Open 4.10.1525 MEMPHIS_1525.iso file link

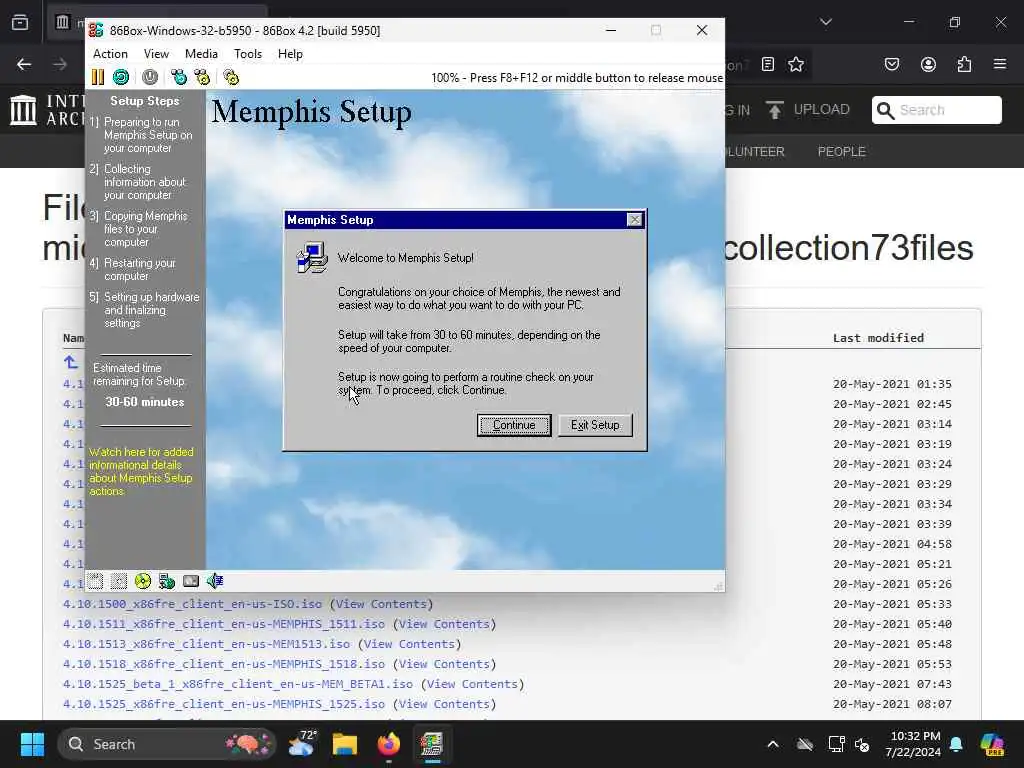point(224,704)
